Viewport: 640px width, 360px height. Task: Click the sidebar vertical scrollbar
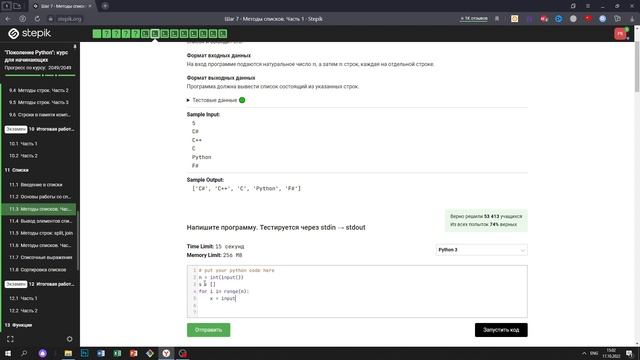[78, 241]
